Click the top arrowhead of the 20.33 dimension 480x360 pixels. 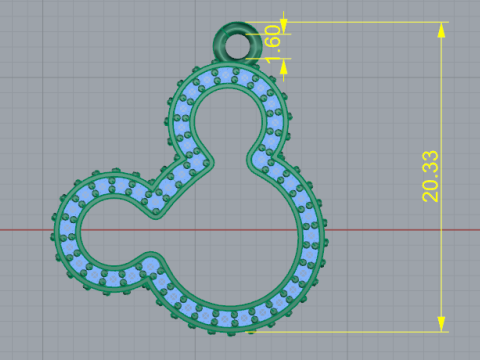pyautogui.click(x=441, y=31)
